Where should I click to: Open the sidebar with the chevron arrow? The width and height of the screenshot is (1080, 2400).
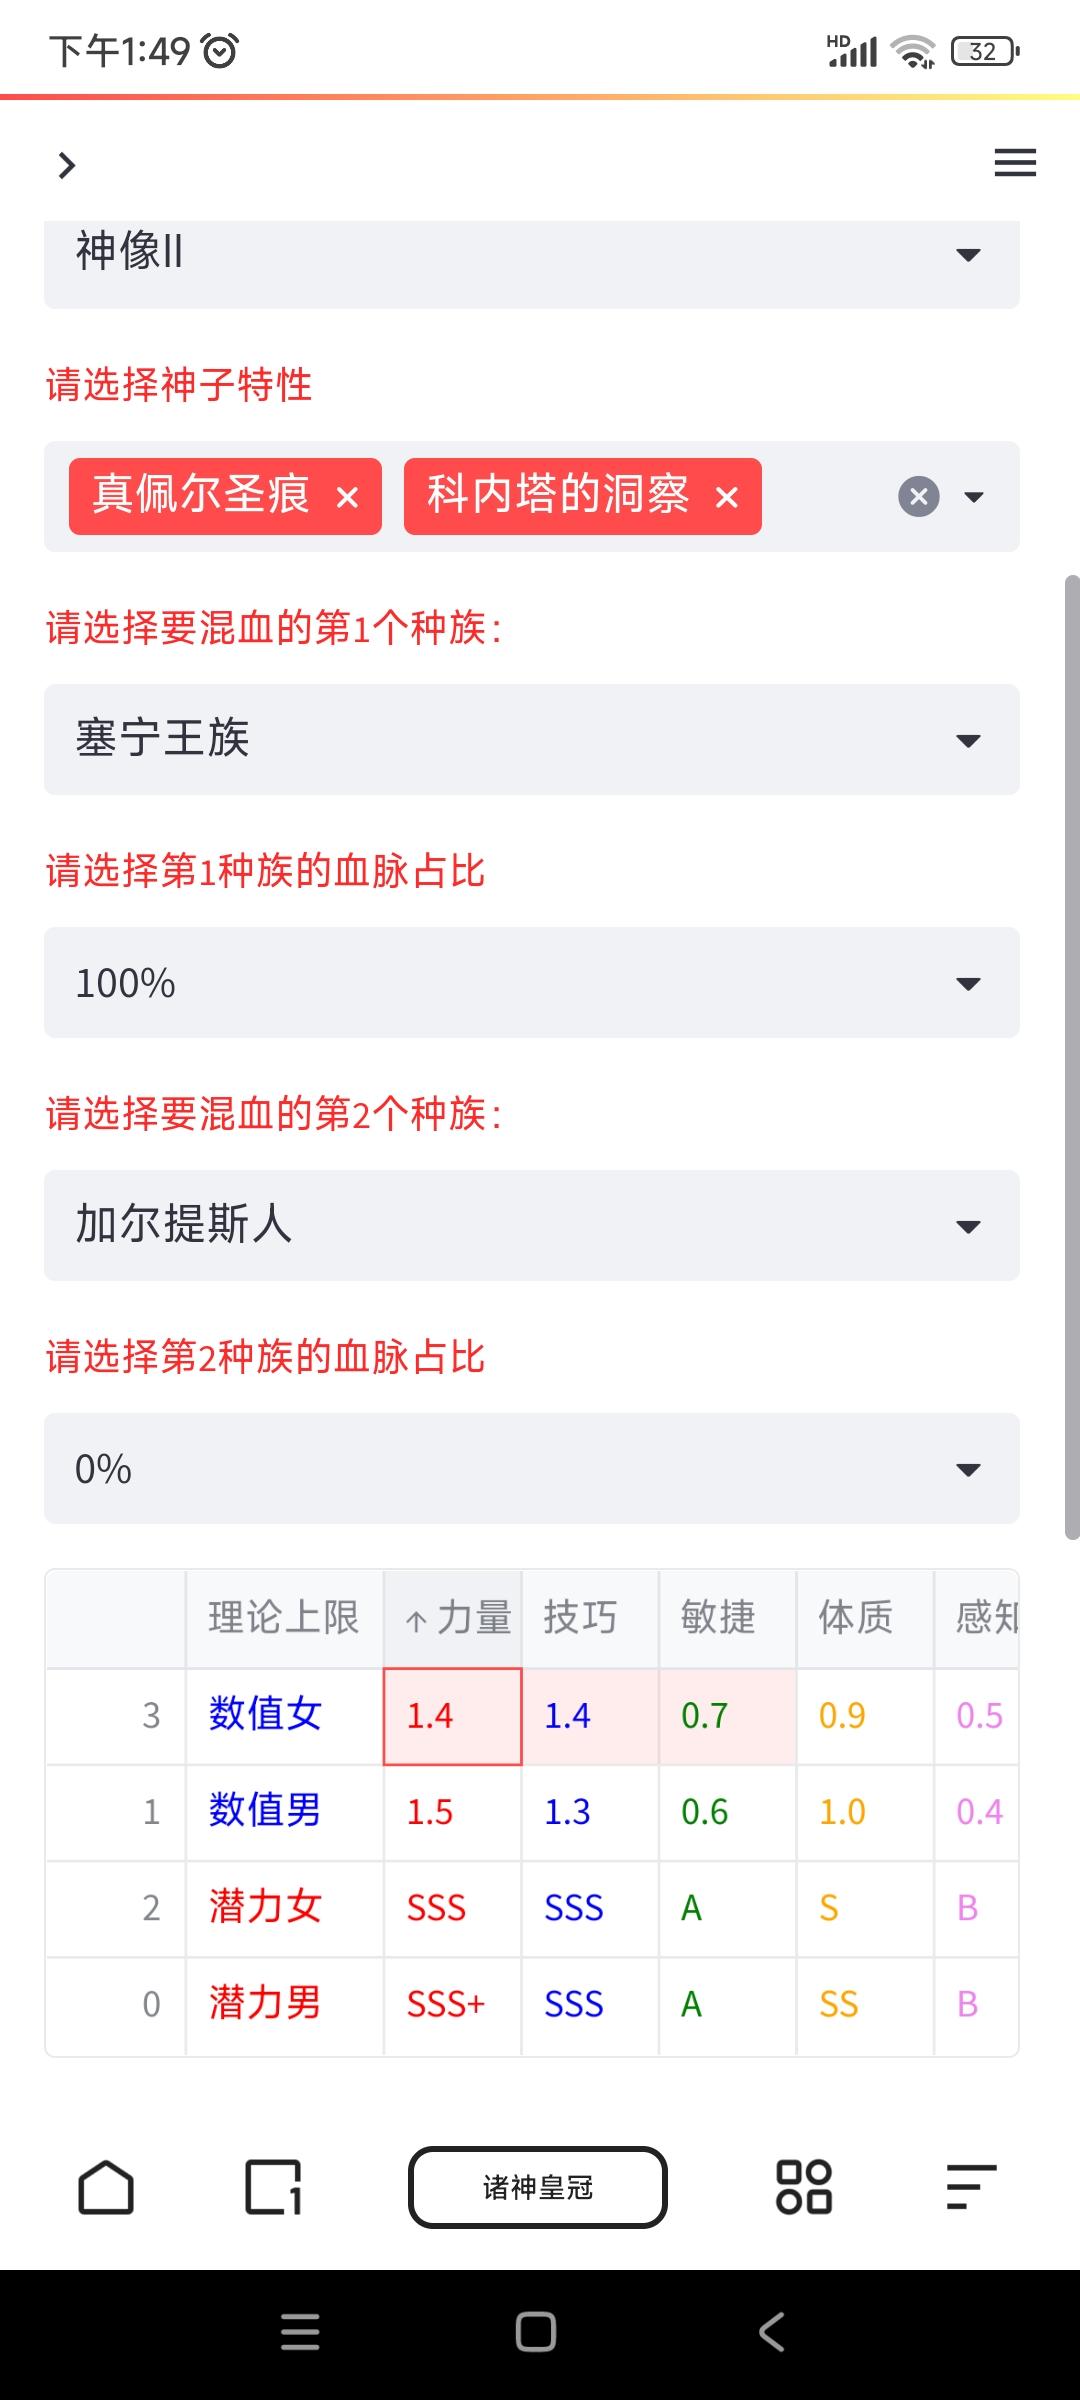coord(67,165)
